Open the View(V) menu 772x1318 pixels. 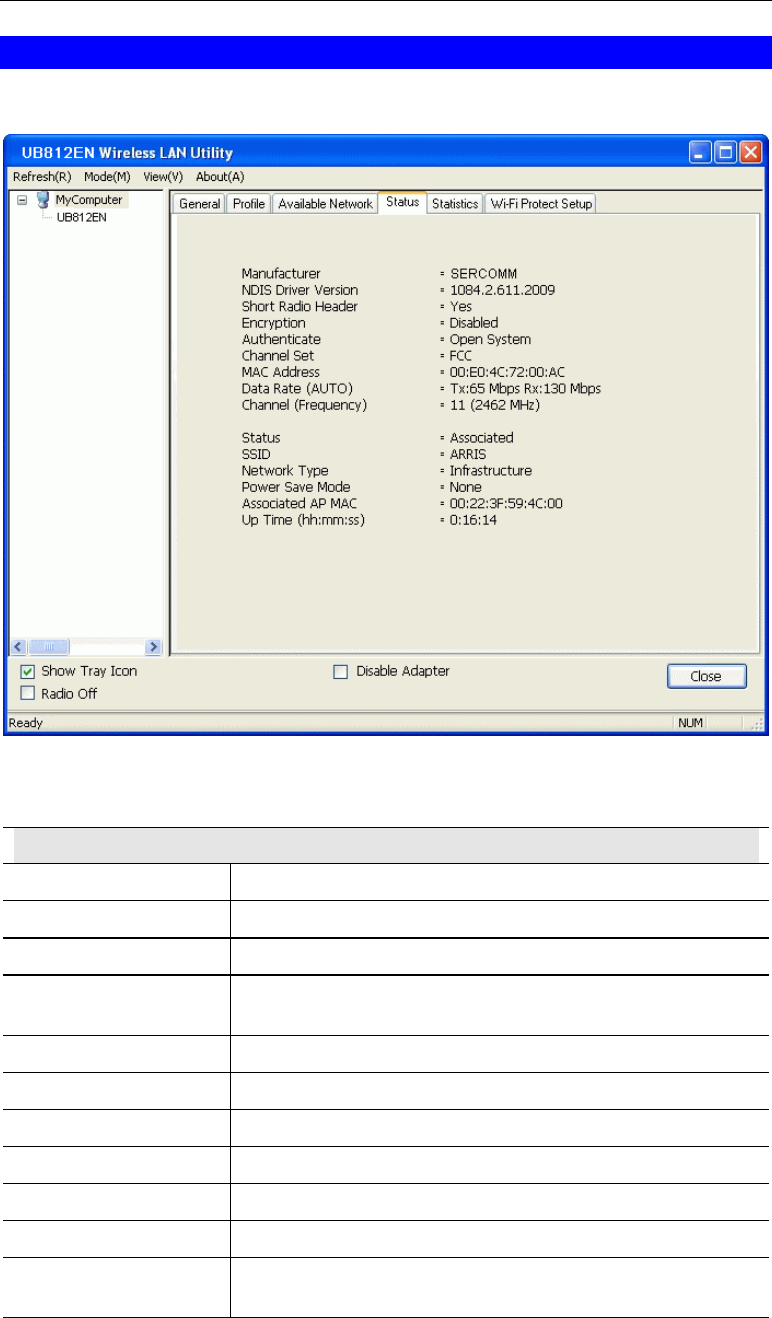(x=163, y=176)
